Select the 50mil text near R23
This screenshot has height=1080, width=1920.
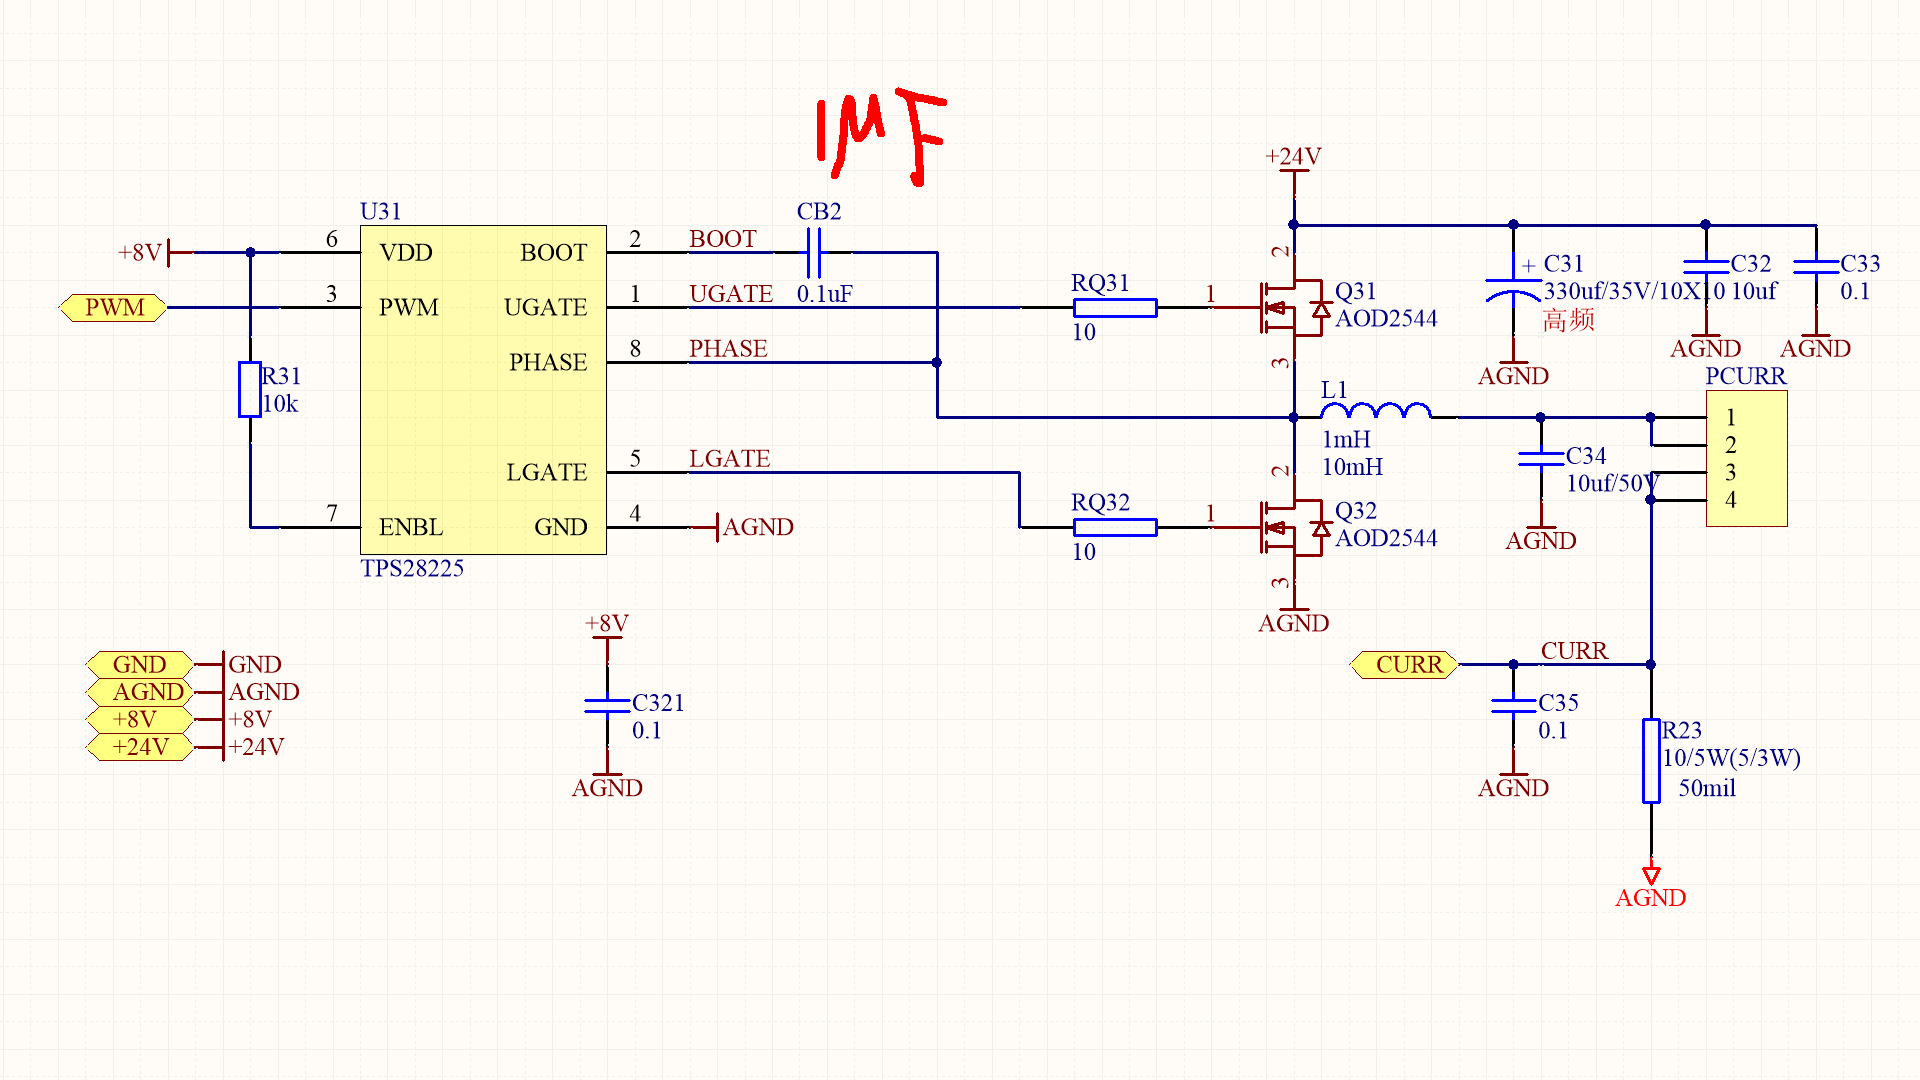coord(1707,788)
